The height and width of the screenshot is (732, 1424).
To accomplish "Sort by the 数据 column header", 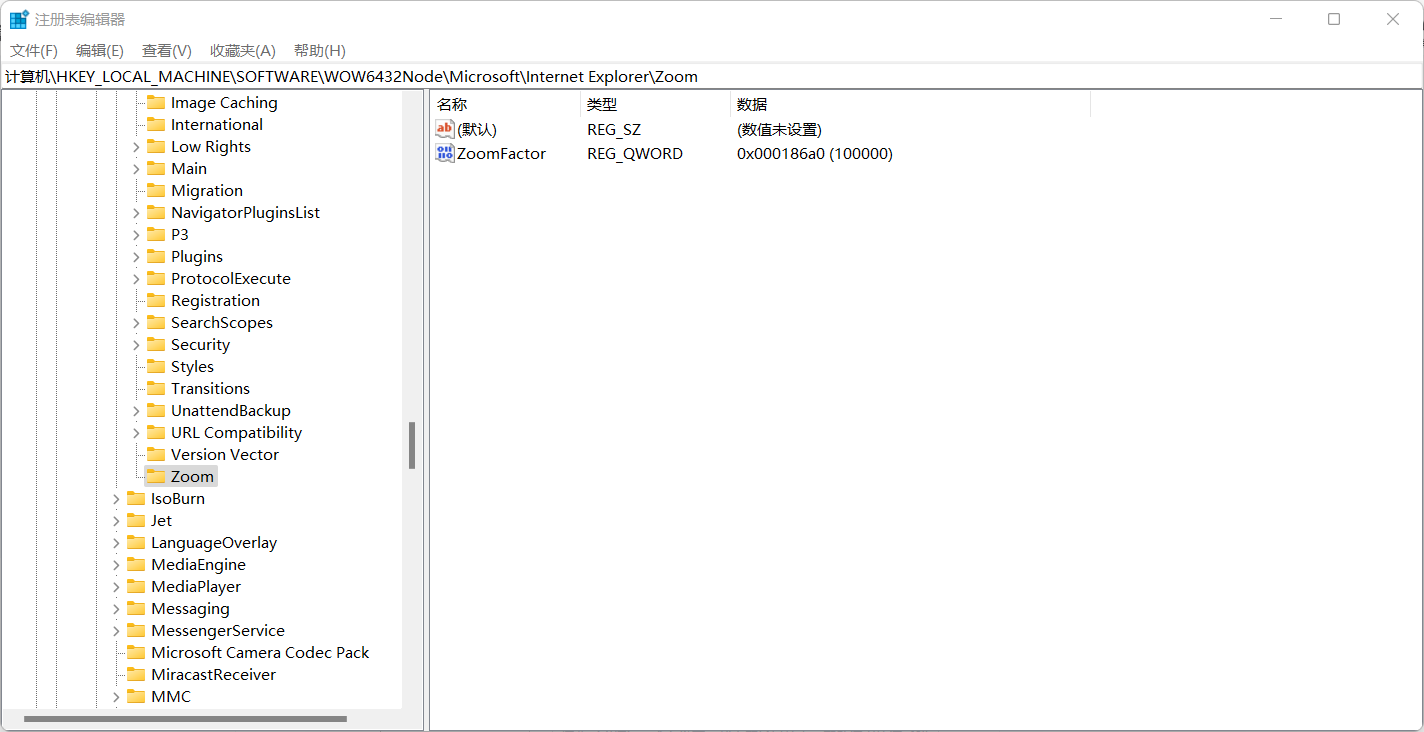I will point(910,104).
